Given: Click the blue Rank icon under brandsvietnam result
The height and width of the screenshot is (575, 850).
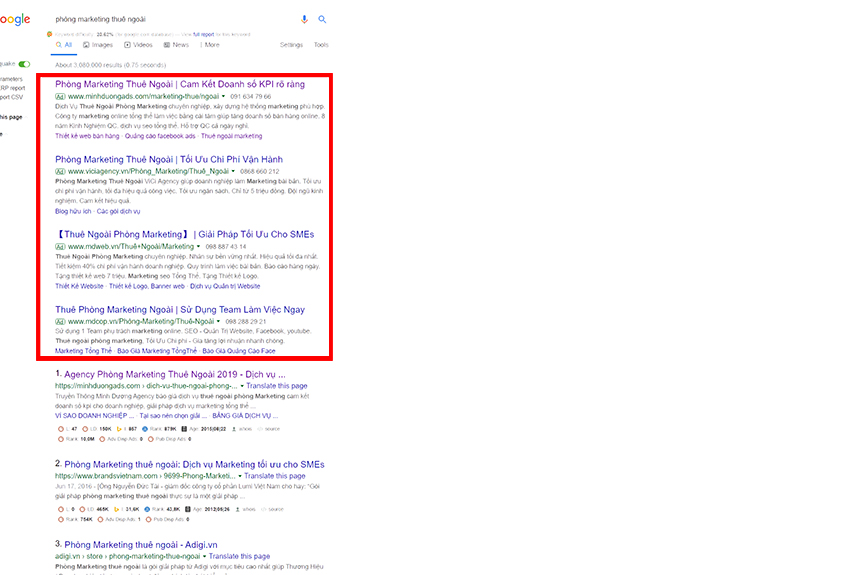Looking at the screenshot, I should pos(147,509).
